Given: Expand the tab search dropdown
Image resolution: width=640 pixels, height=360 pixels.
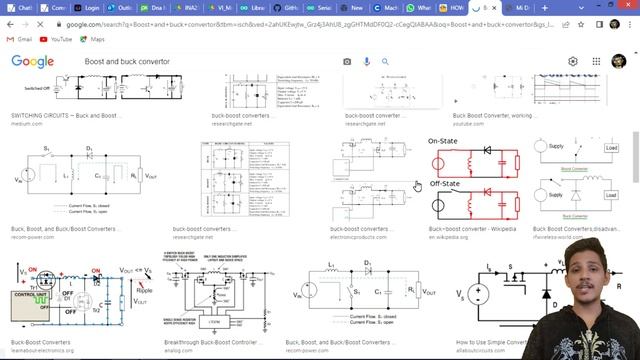Looking at the screenshot, I should tap(581, 8).
